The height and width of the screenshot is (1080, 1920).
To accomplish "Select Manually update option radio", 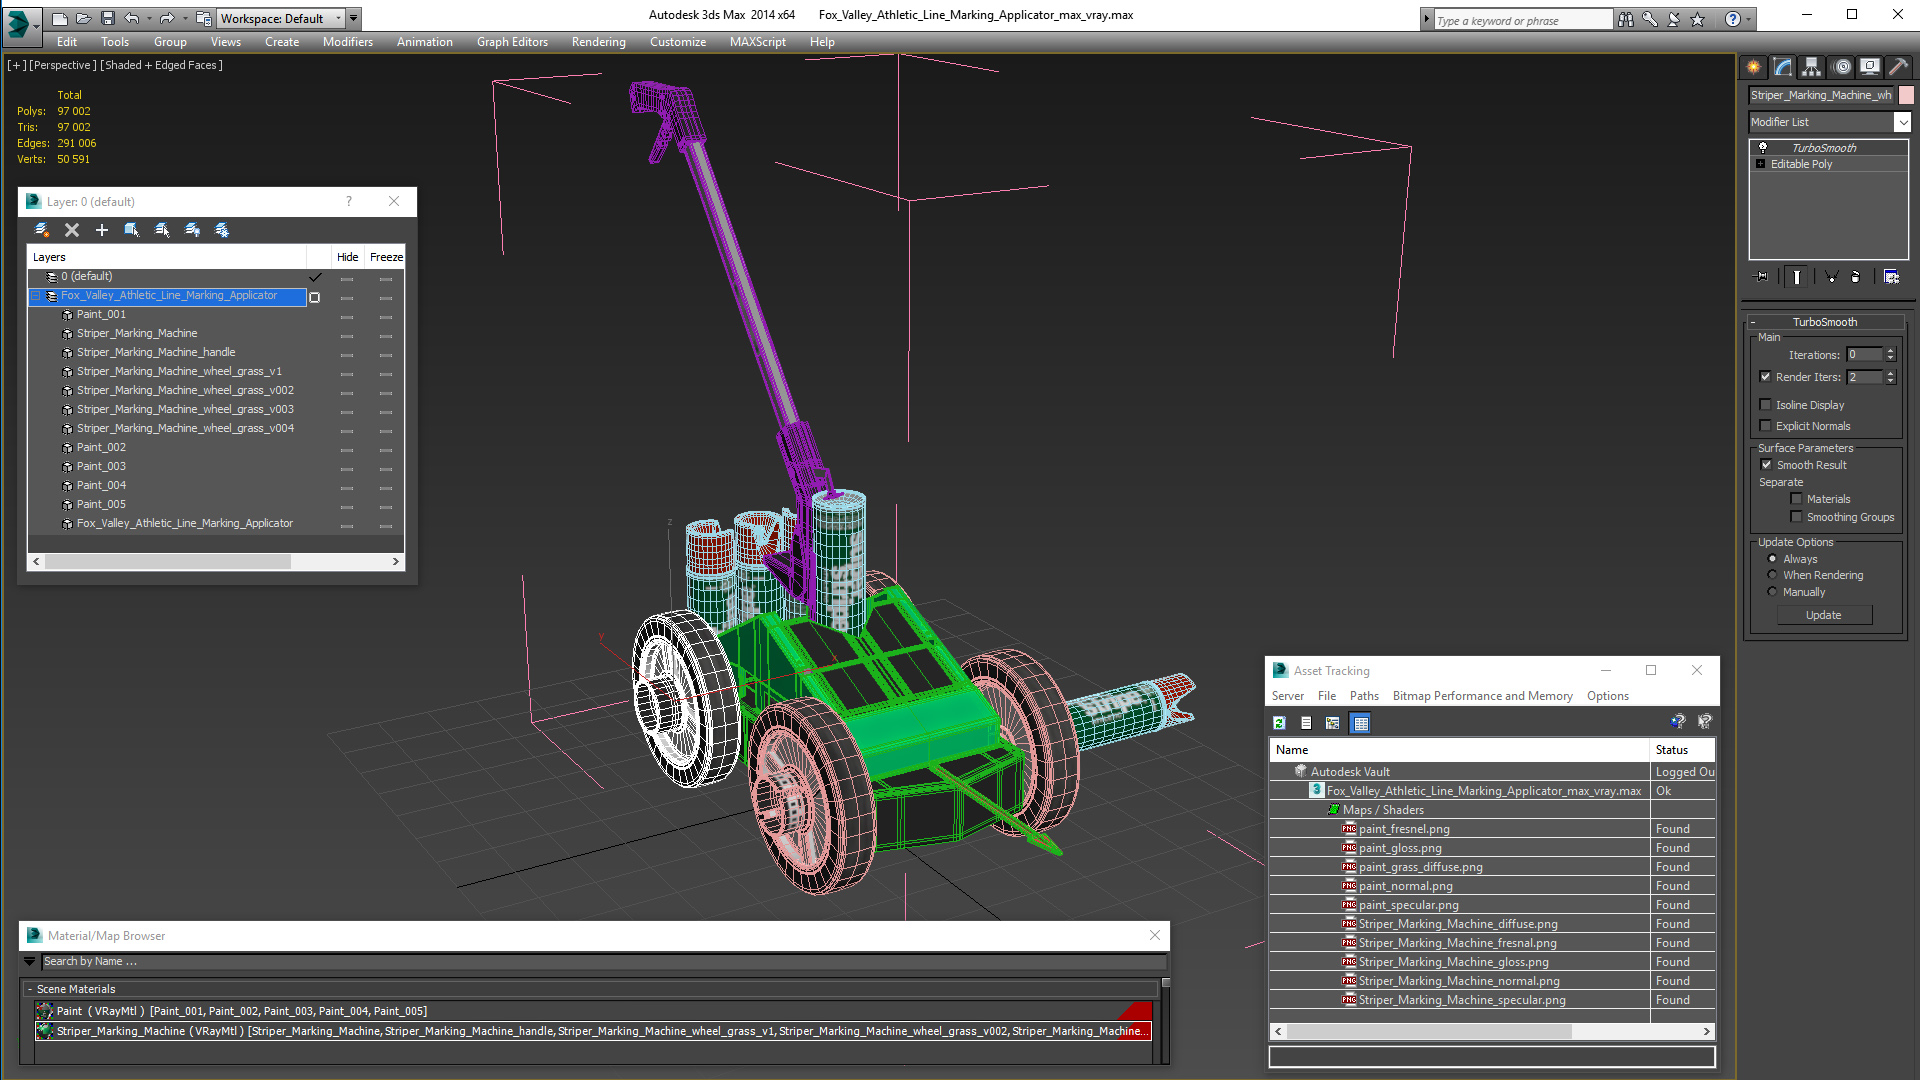I will (x=1772, y=592).
